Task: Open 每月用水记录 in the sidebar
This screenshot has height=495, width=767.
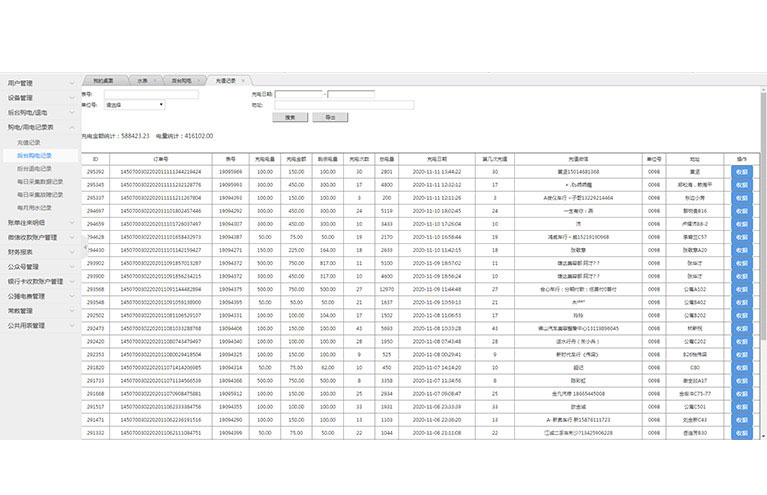Action: click(34, 208)
